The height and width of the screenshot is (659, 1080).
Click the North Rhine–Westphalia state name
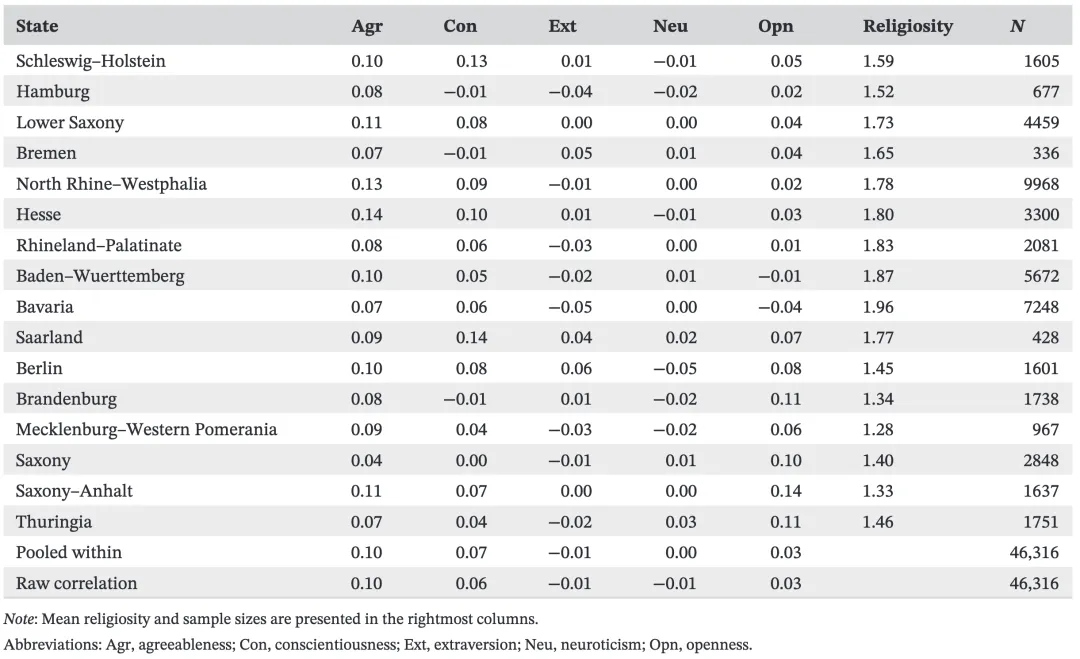tap(112, 184)
